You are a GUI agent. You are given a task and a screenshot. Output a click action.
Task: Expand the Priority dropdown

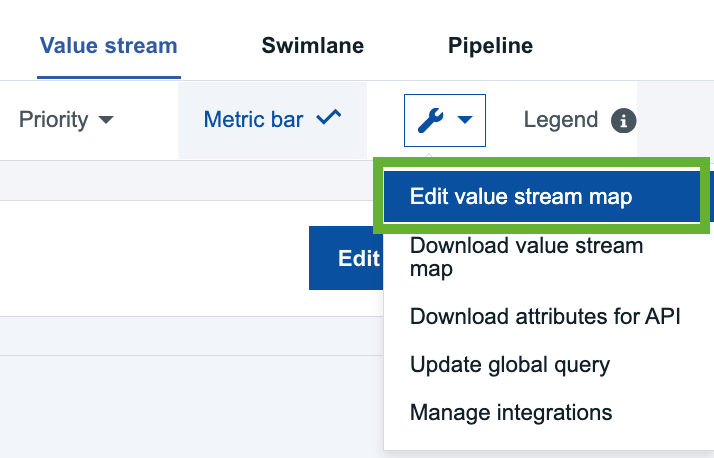tap(66, 120)
